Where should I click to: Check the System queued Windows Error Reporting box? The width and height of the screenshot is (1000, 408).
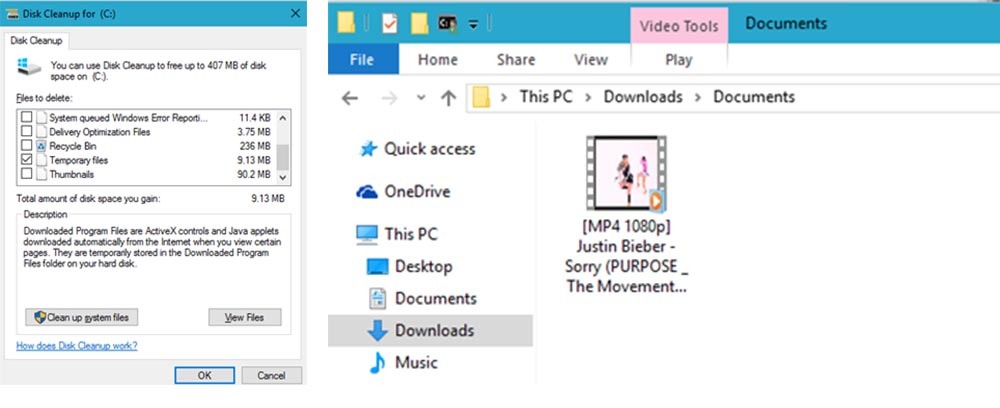point(26,118)
